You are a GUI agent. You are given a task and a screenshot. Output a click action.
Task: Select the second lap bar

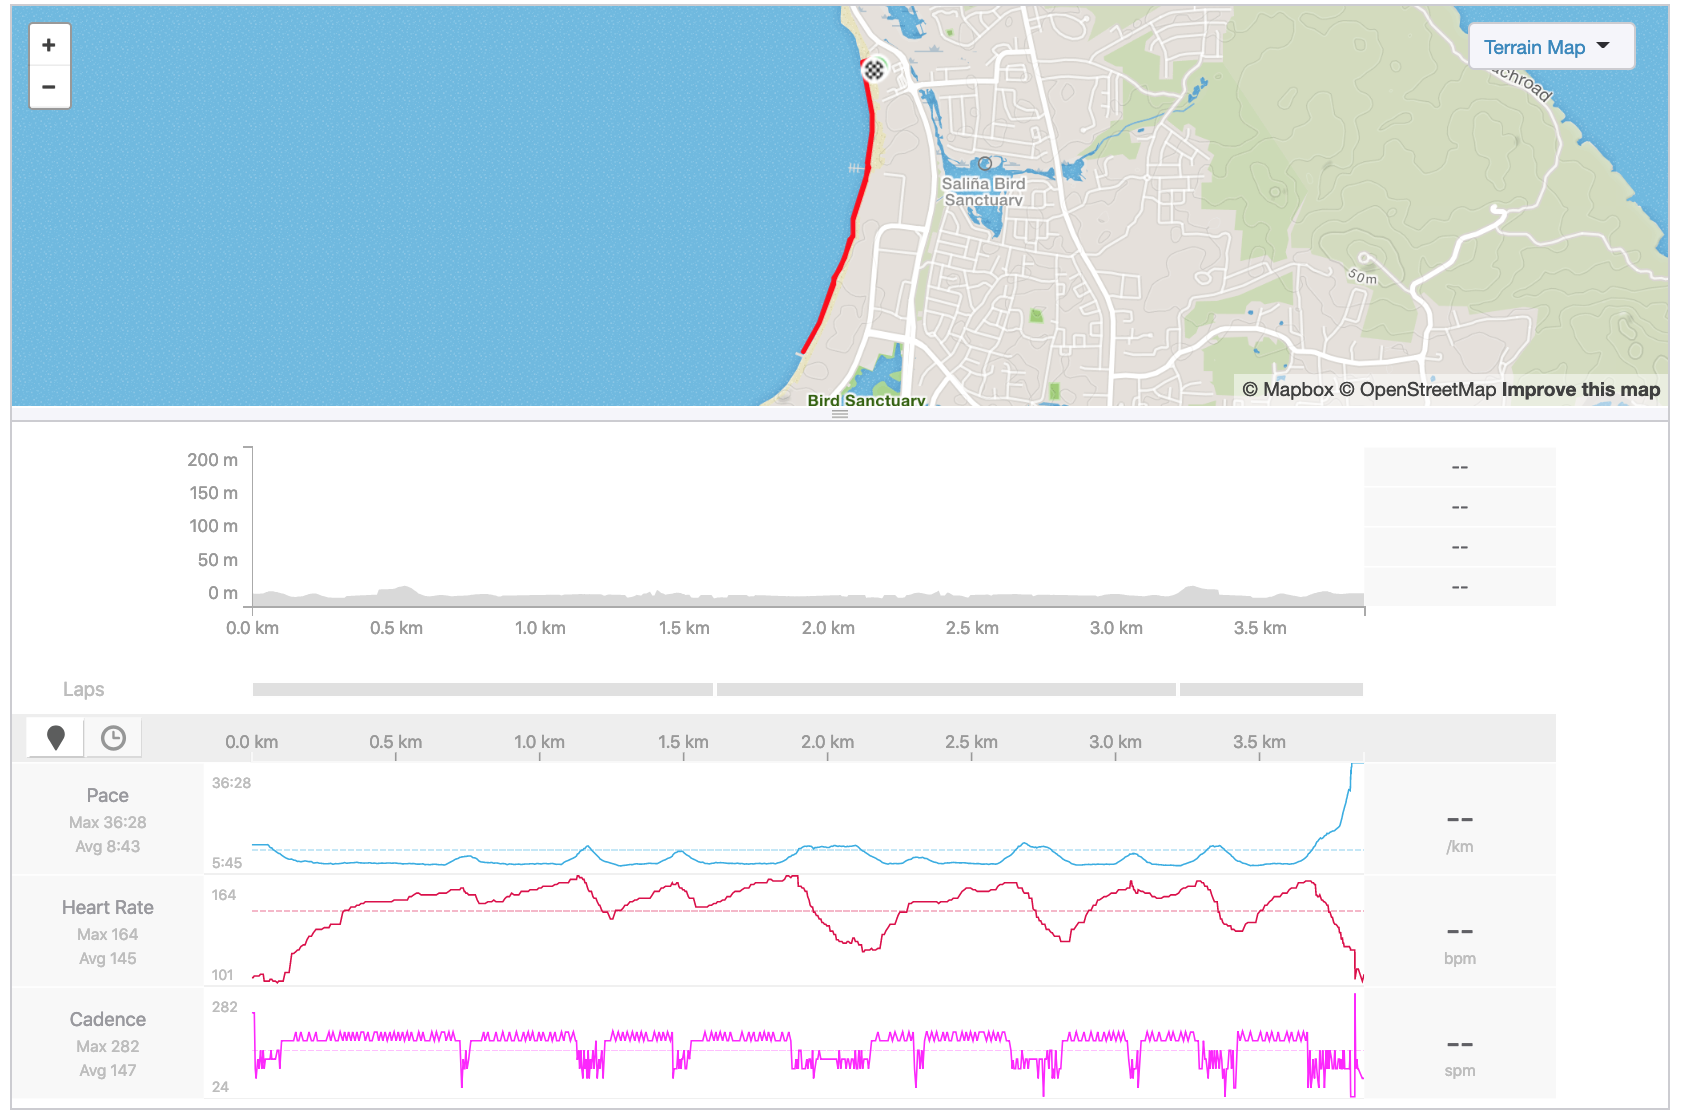[946, 689]
